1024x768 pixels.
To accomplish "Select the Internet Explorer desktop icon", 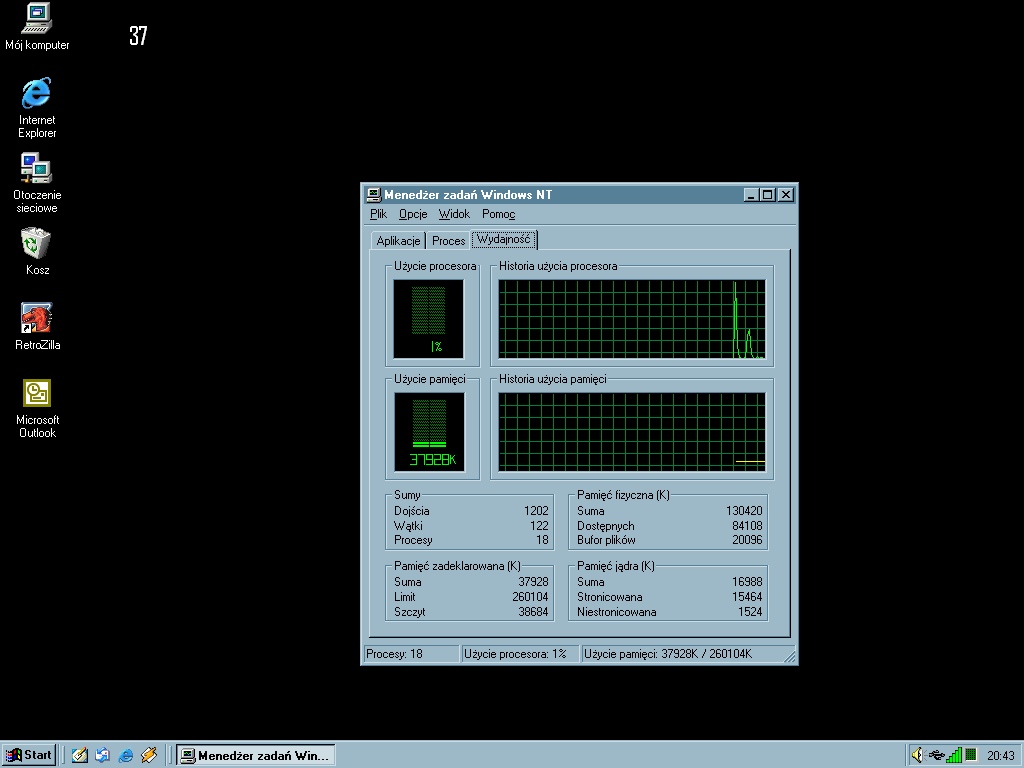I will (37, 108).
